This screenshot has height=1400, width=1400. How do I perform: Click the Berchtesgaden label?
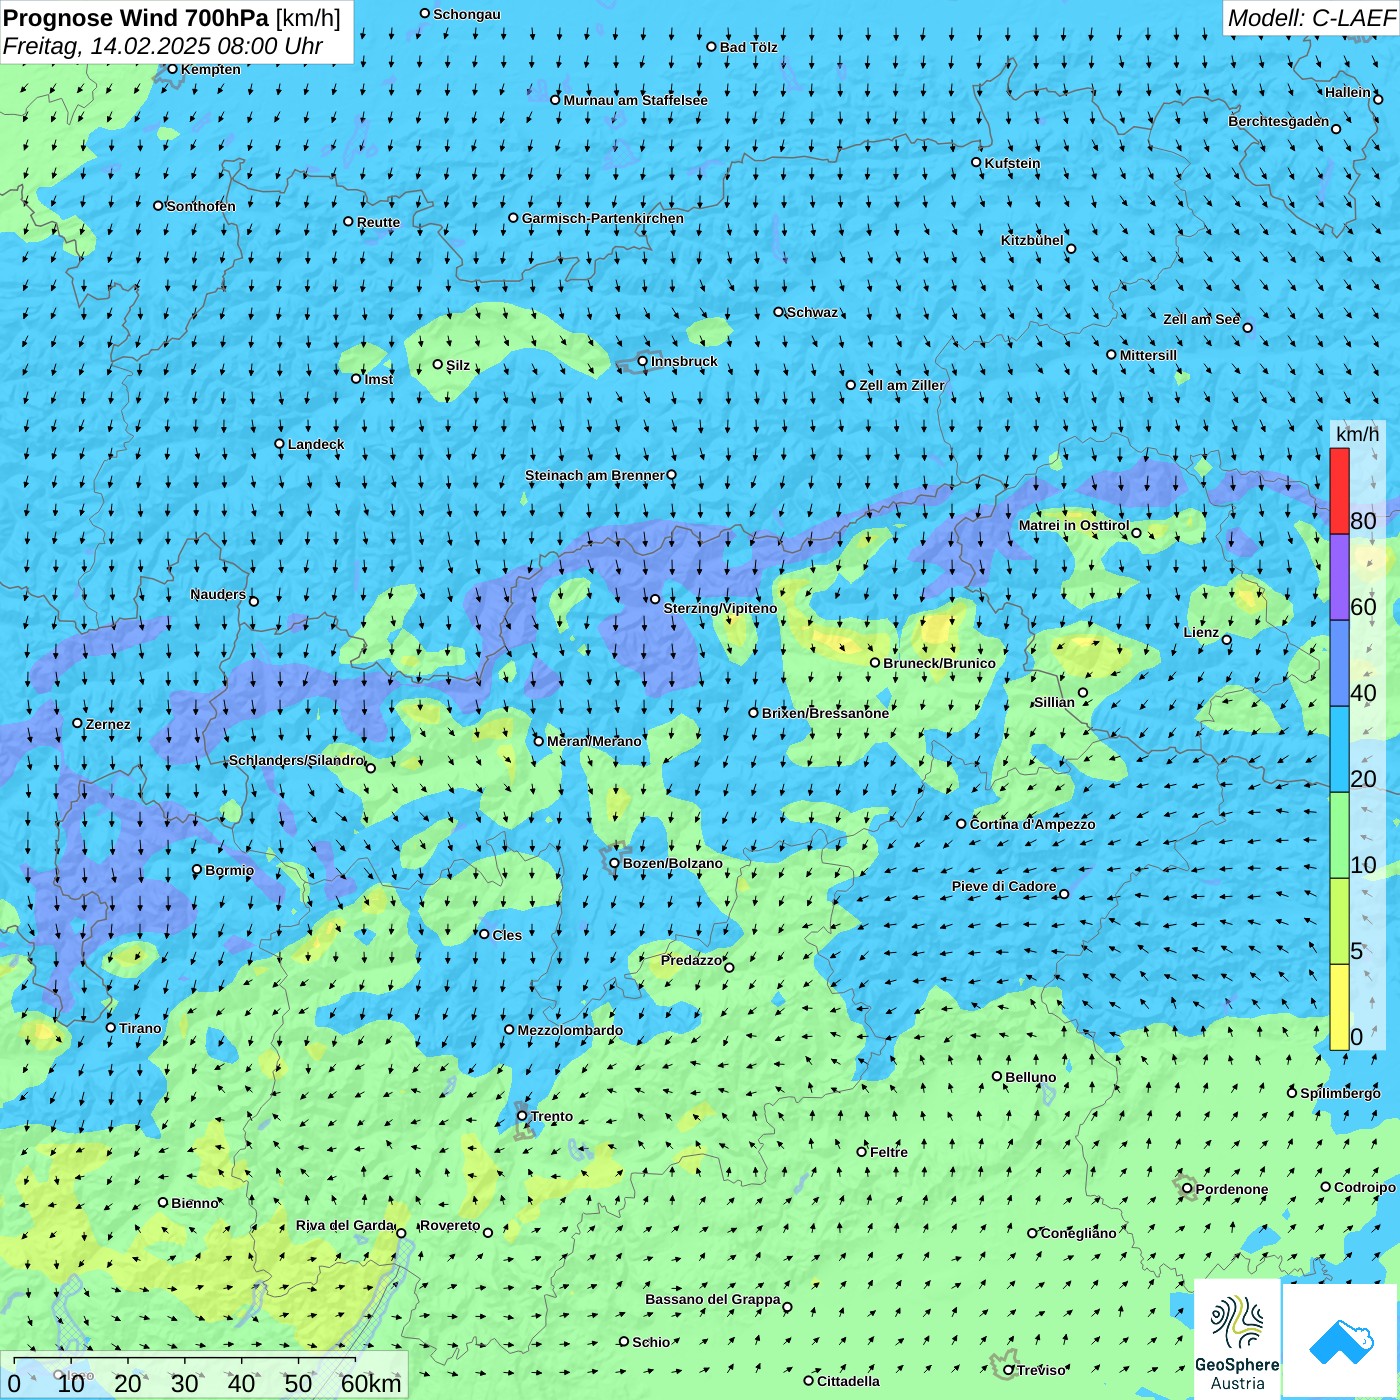coord(1279,121)
